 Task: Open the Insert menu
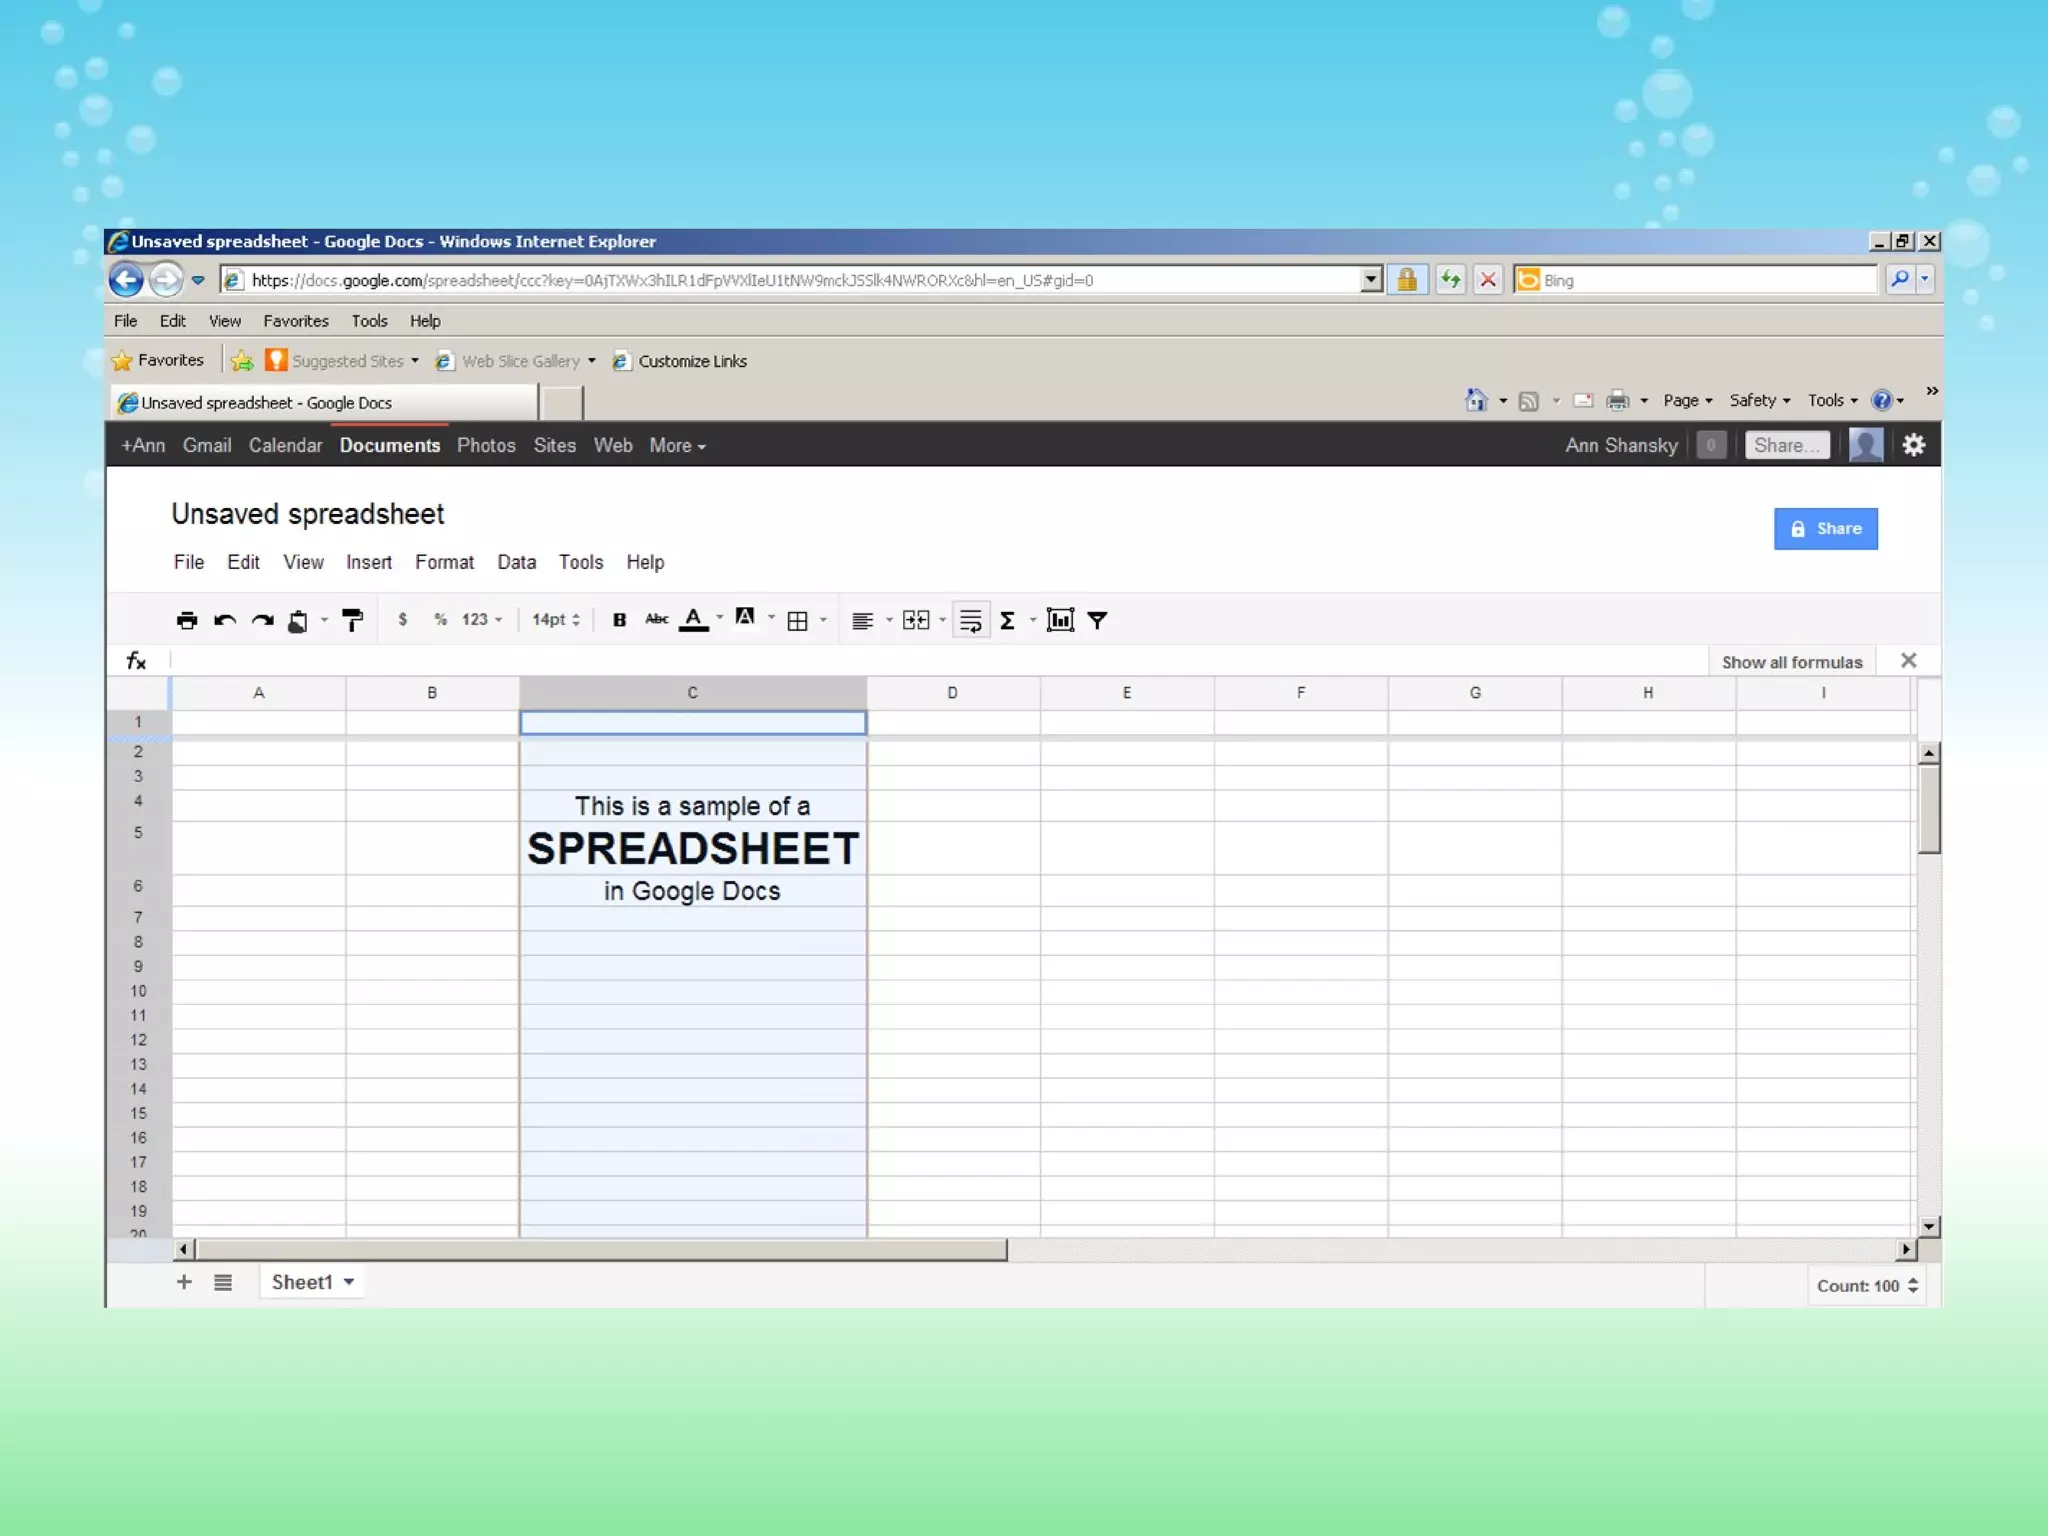pos(368,562)
